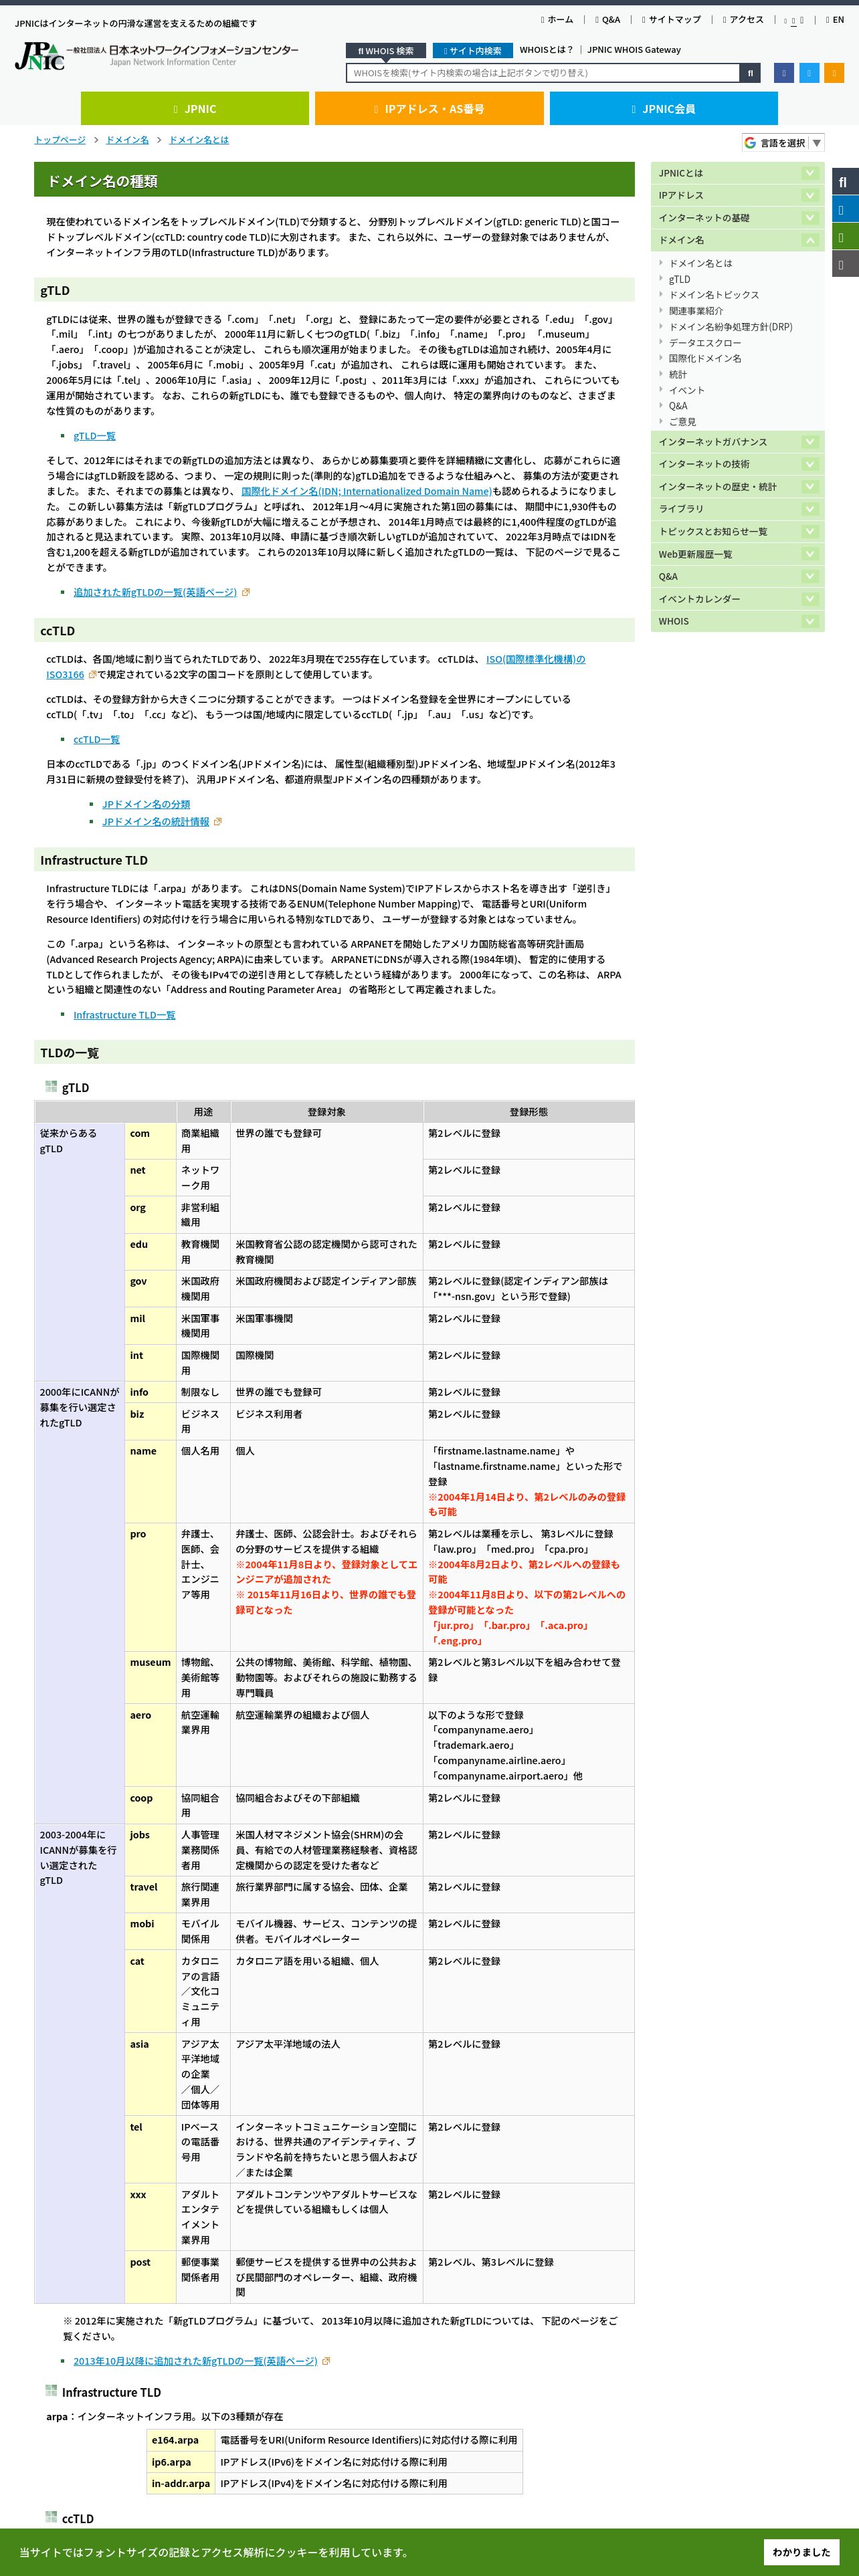Image resolution: width=859 pixels, height=2576 pixels.
Task: Open JPドメイン名の分類 link
Action: pos(146,804)
